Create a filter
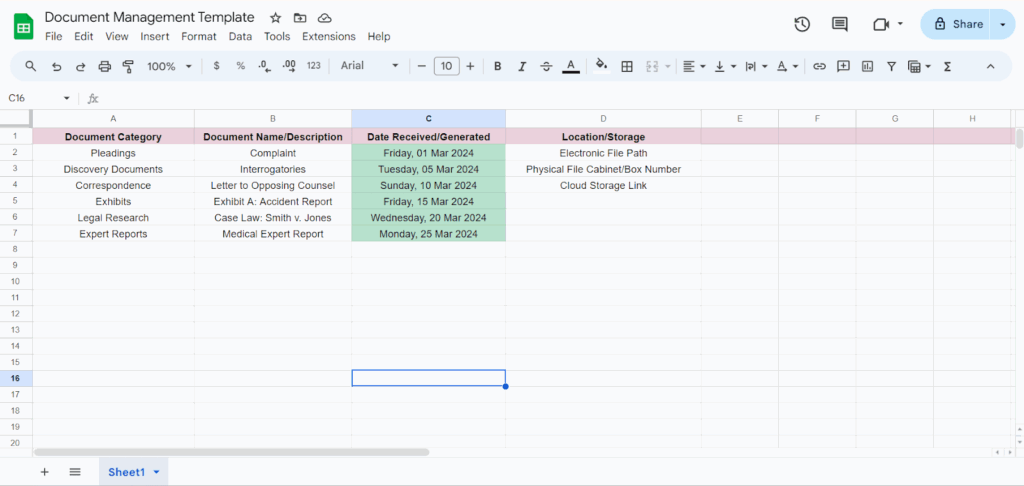This screenshot has height=486, width=1024. coord(891,66)
